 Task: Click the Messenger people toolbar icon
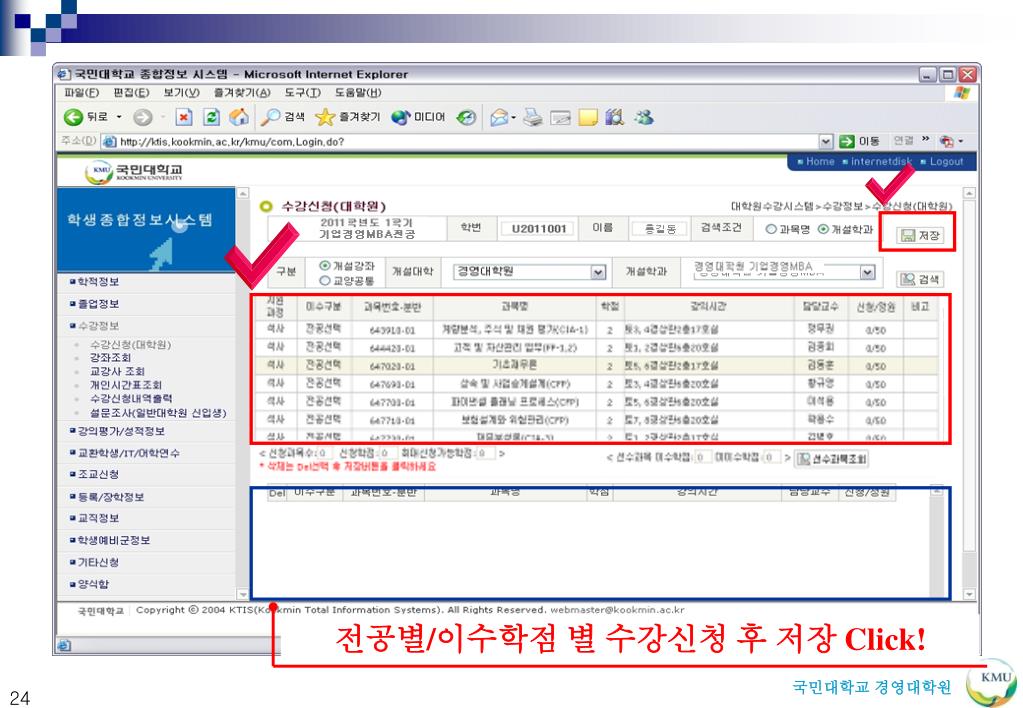[644, 117]
